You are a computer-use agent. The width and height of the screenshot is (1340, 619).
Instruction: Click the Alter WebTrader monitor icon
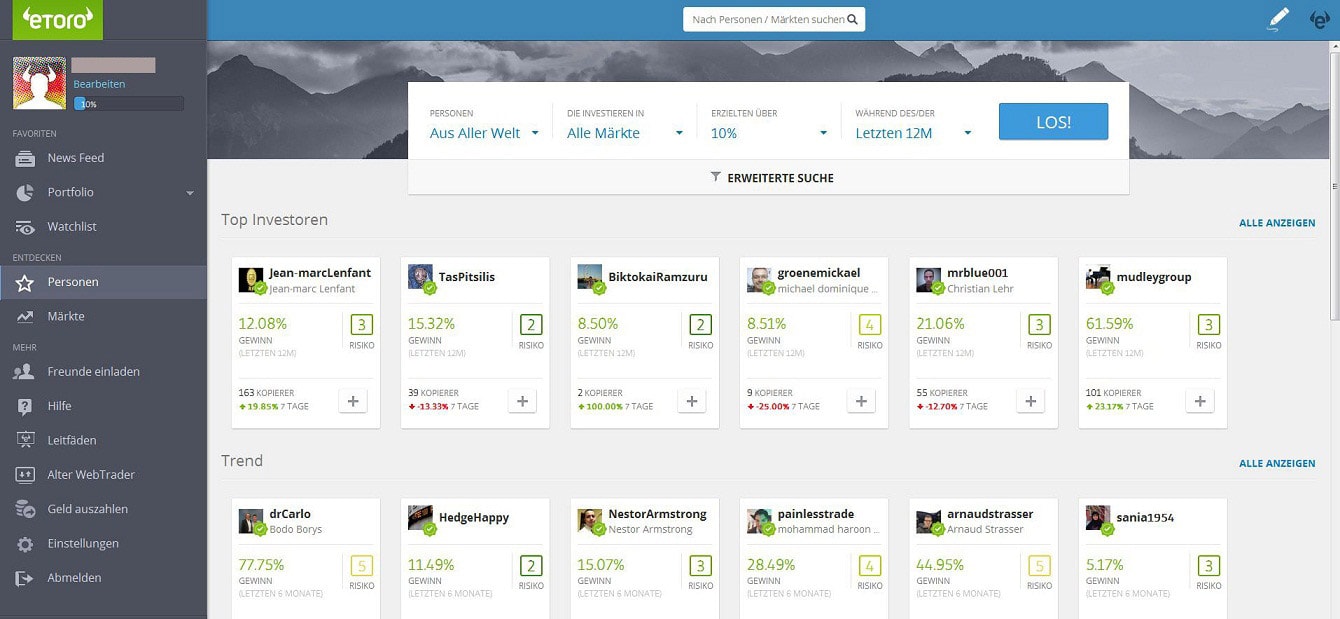pos(25,475)
